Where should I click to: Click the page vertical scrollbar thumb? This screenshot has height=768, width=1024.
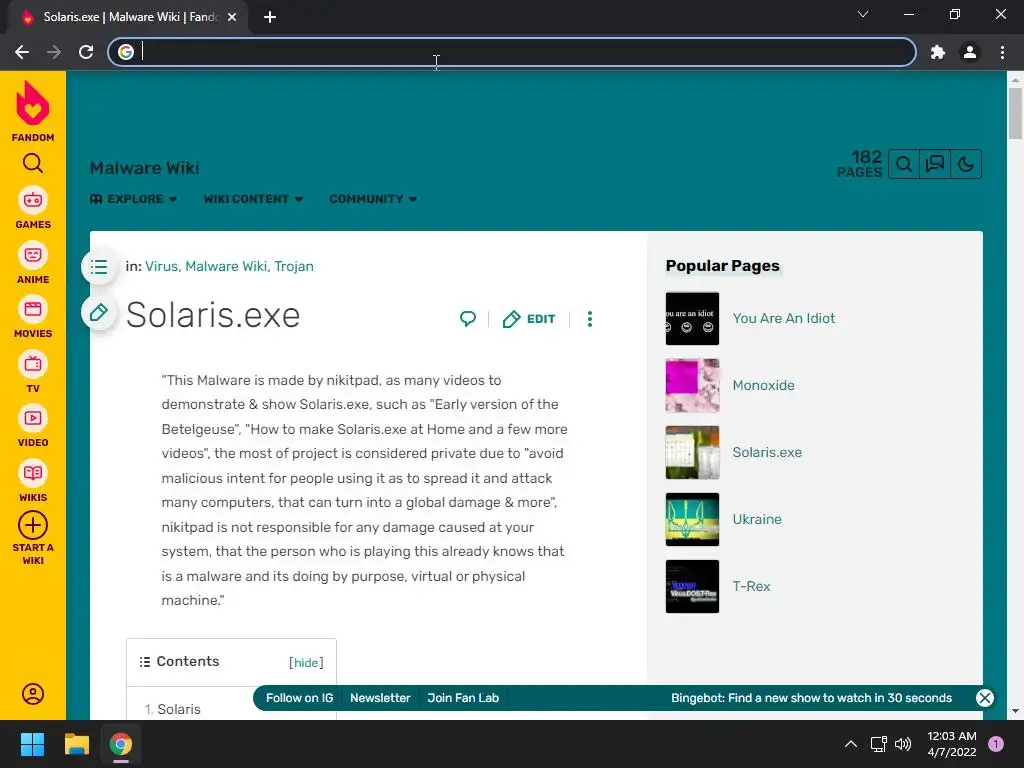tap(1015, 113)
